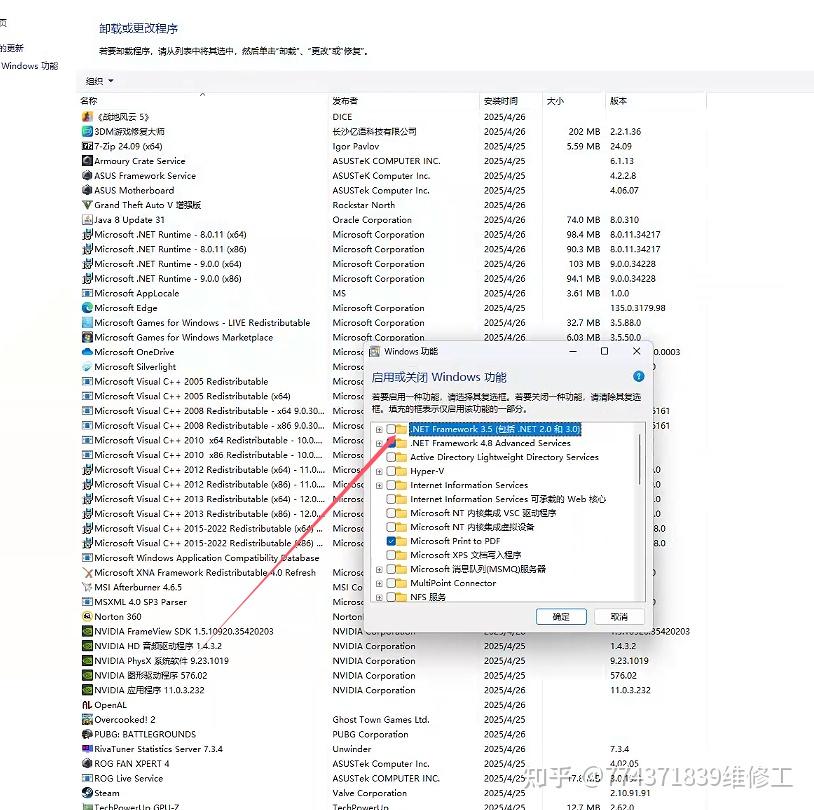Select the RivaTuner Statistics Server icon
Image resolution: width=814 pixels, height=810 pixels.
87,749
